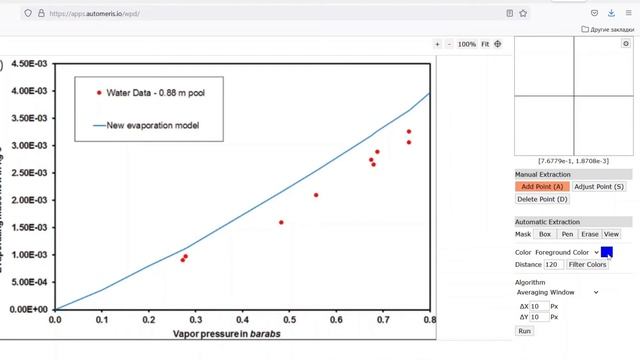Click the Manual Extraction section header
This screenshot has height=360, width=640.
(x=573, y=174)
